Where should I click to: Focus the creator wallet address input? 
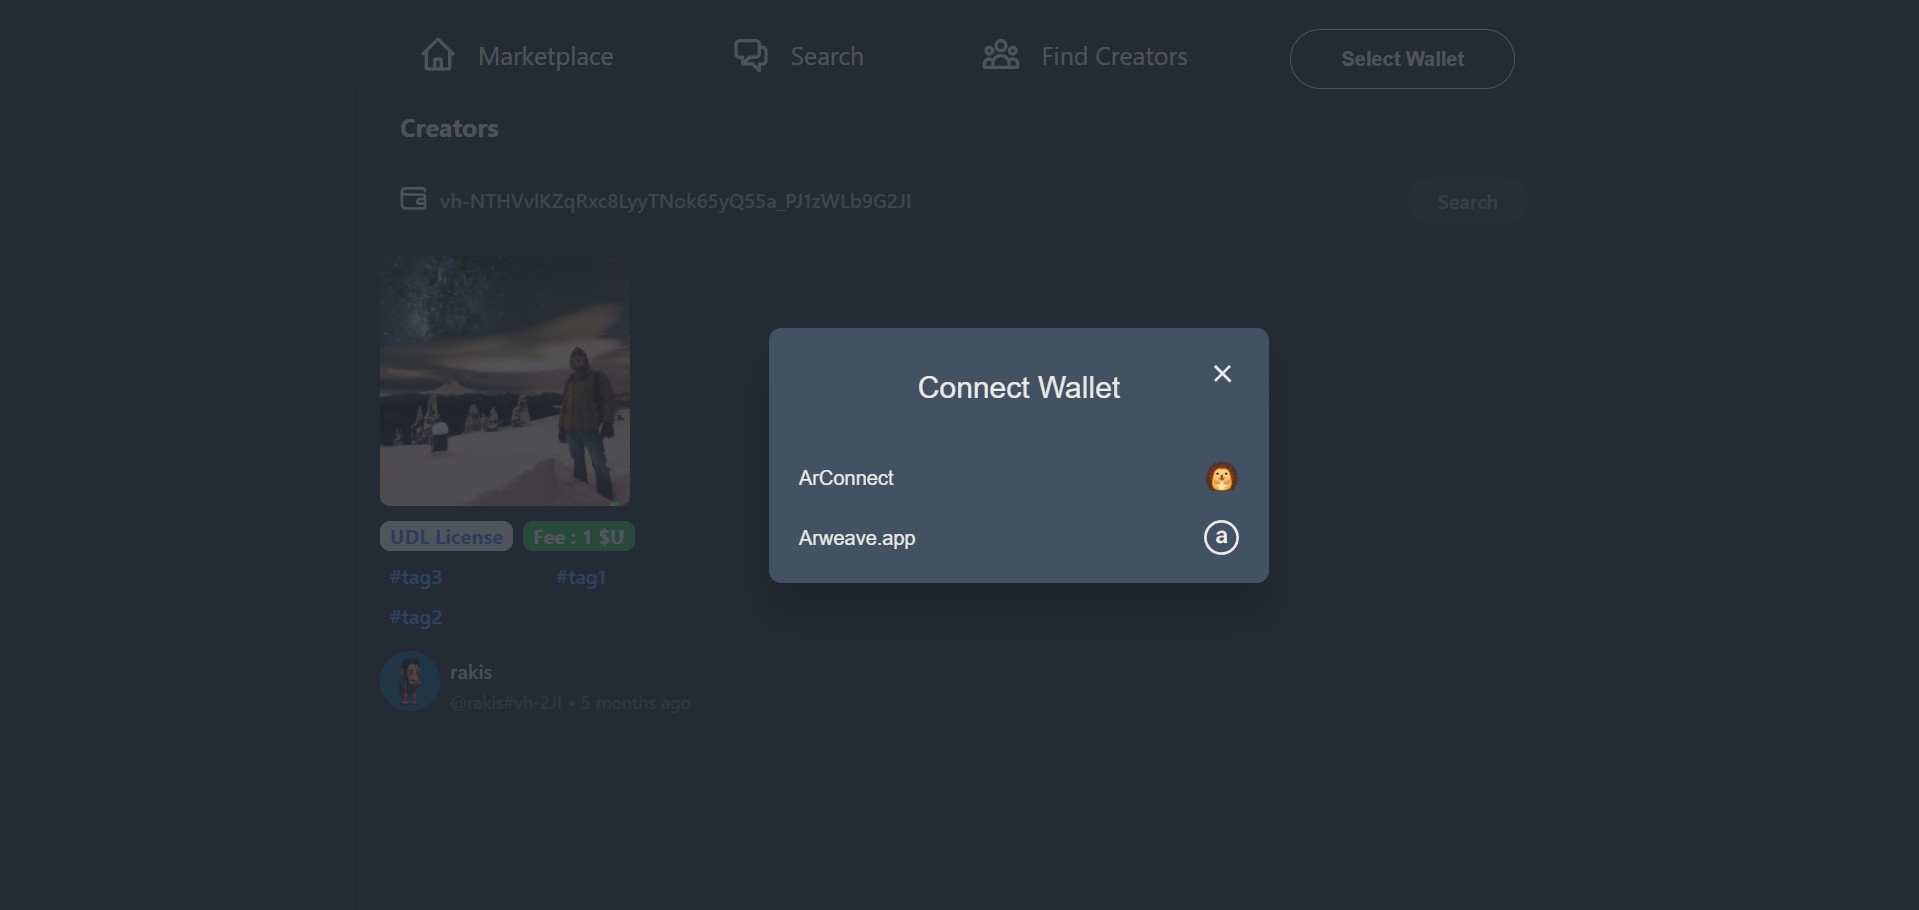(x=915, y=201)
